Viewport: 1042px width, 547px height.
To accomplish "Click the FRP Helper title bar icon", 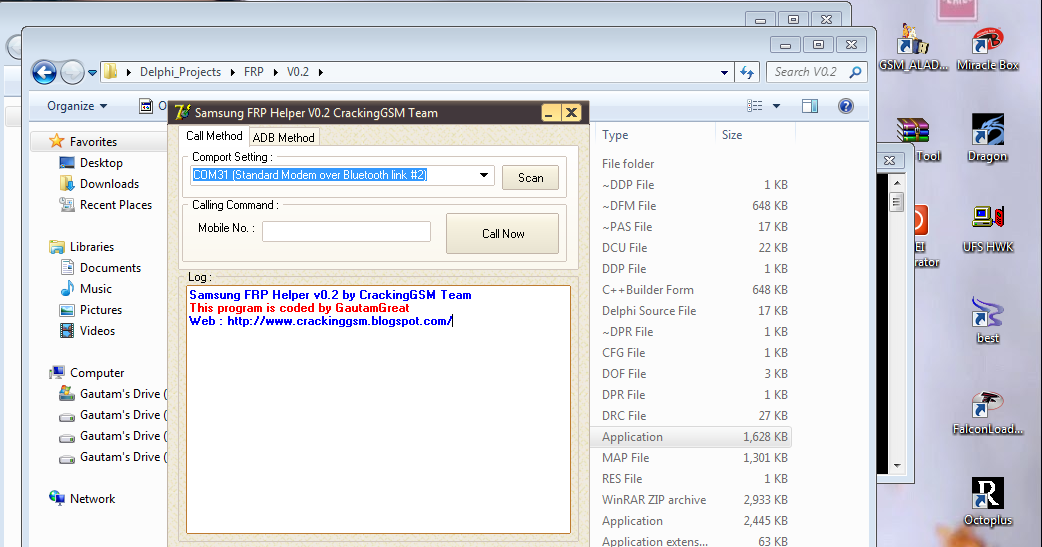I will coord(183,112).
